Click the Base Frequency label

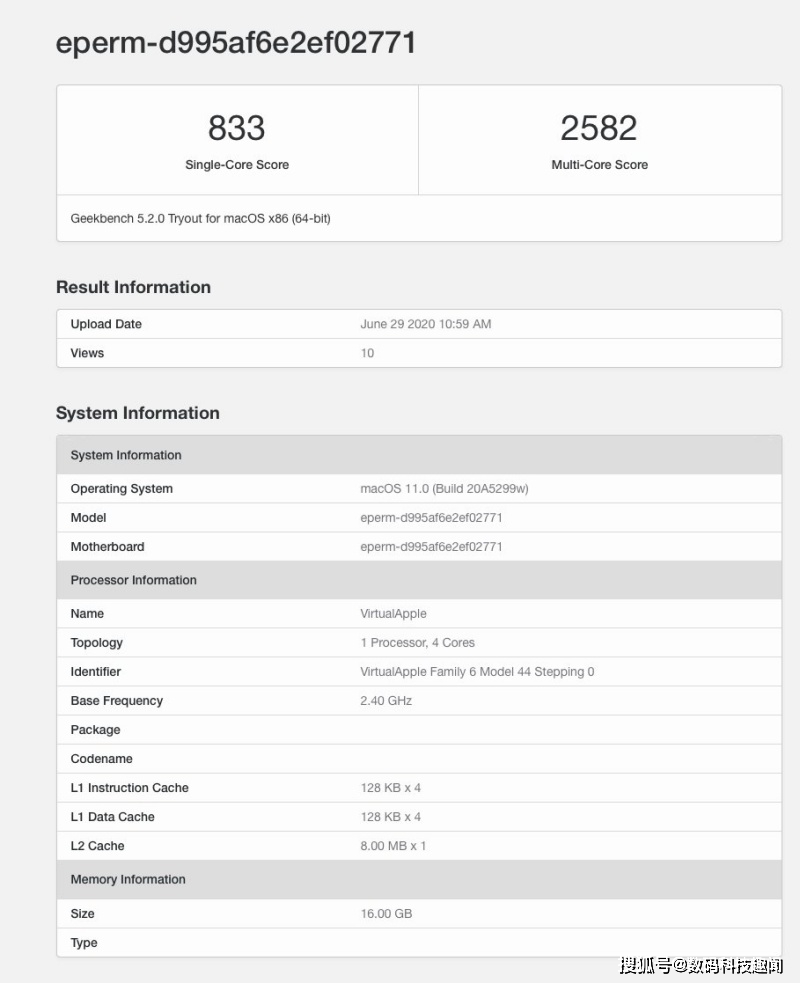[x=117, y=701]
